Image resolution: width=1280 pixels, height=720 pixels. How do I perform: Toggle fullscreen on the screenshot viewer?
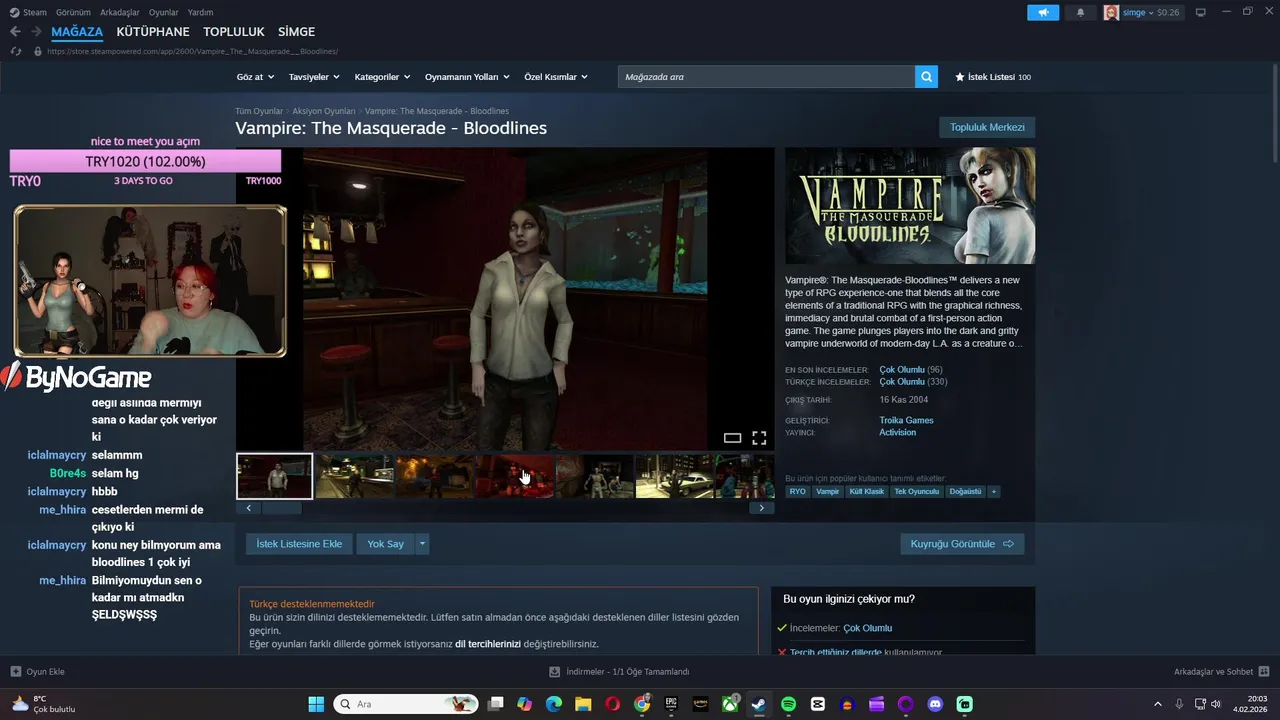(x=759, y=438)
